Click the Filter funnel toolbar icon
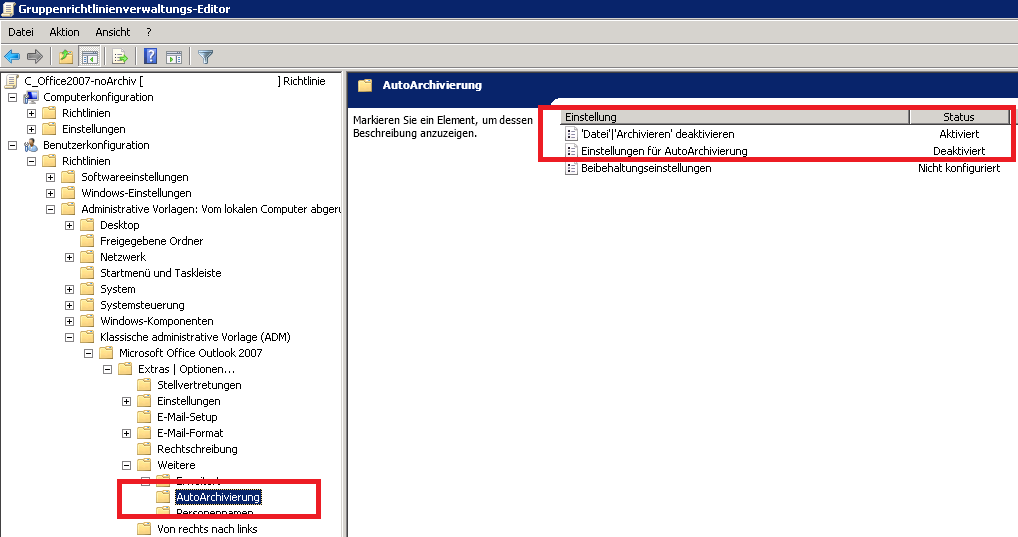Image resolution: width=1018 pixels, height=537 pixels. 205,56
